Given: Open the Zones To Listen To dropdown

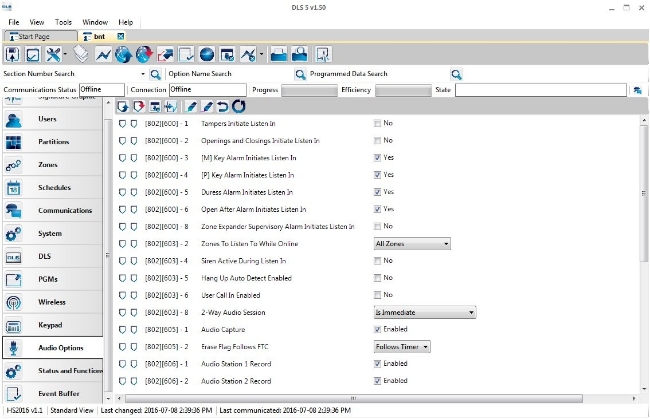Looking at the screenshot, I should pos(412,244).
